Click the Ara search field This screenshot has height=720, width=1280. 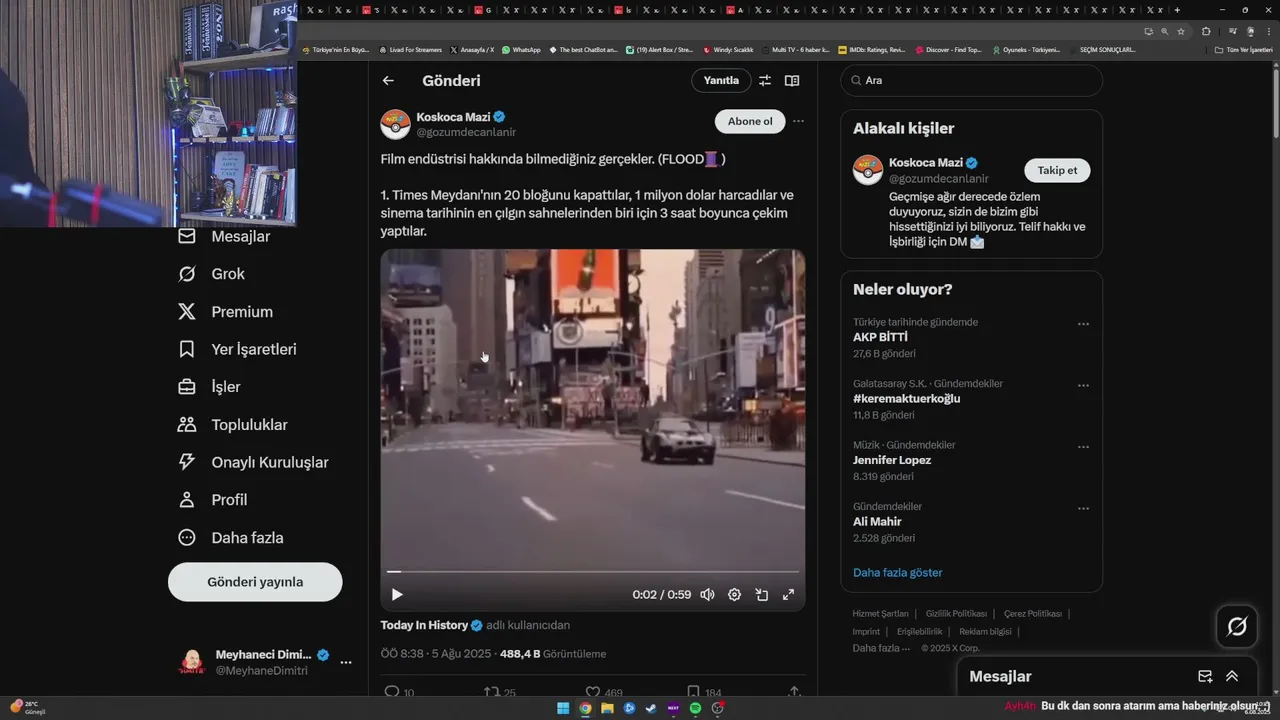[971, 81]
